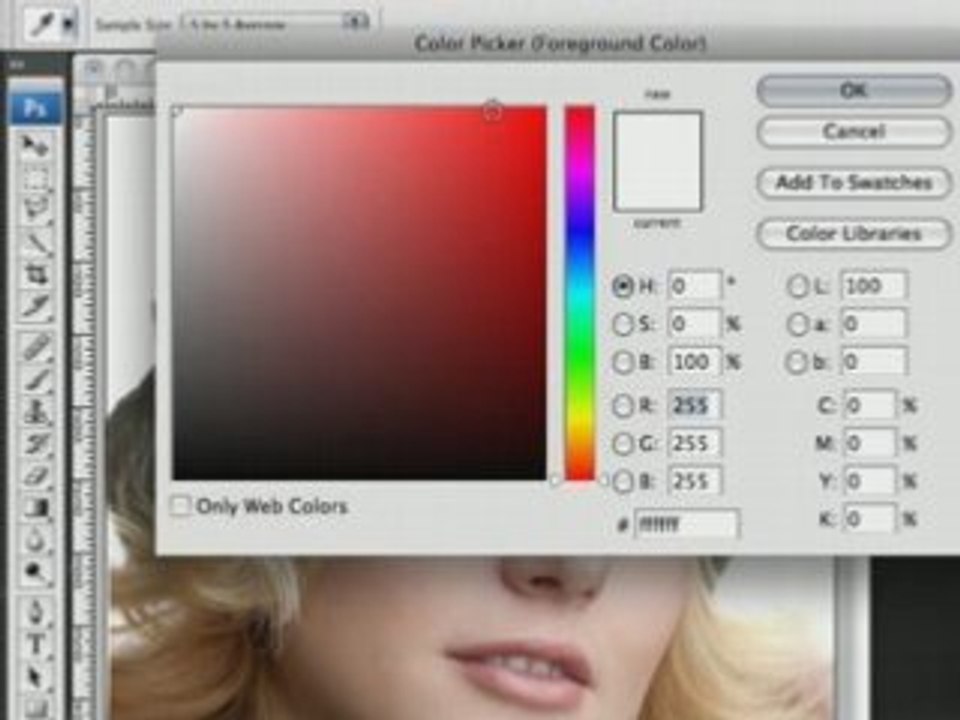Click the Color Picker (Foreground Color) title
Viewport: 960px width, 720px height.
(560, 43)
